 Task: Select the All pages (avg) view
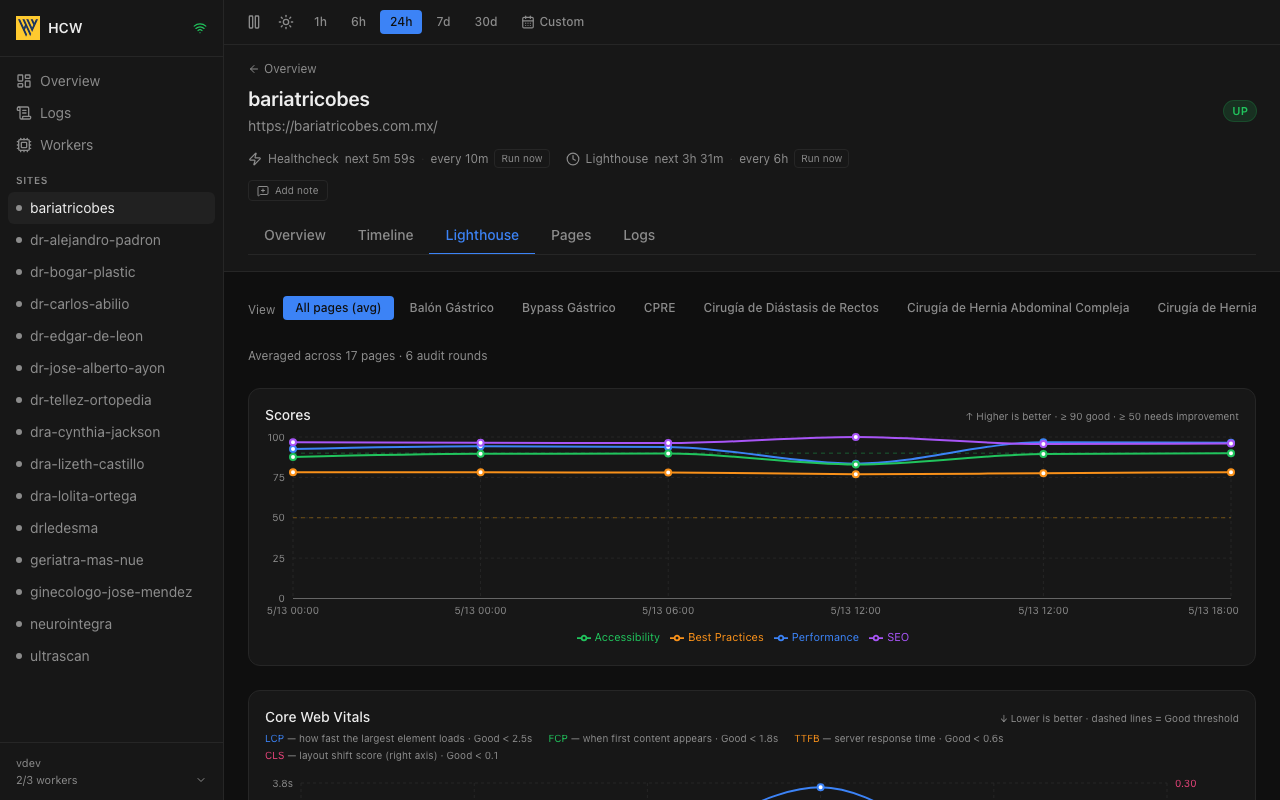tap(338, 308)
